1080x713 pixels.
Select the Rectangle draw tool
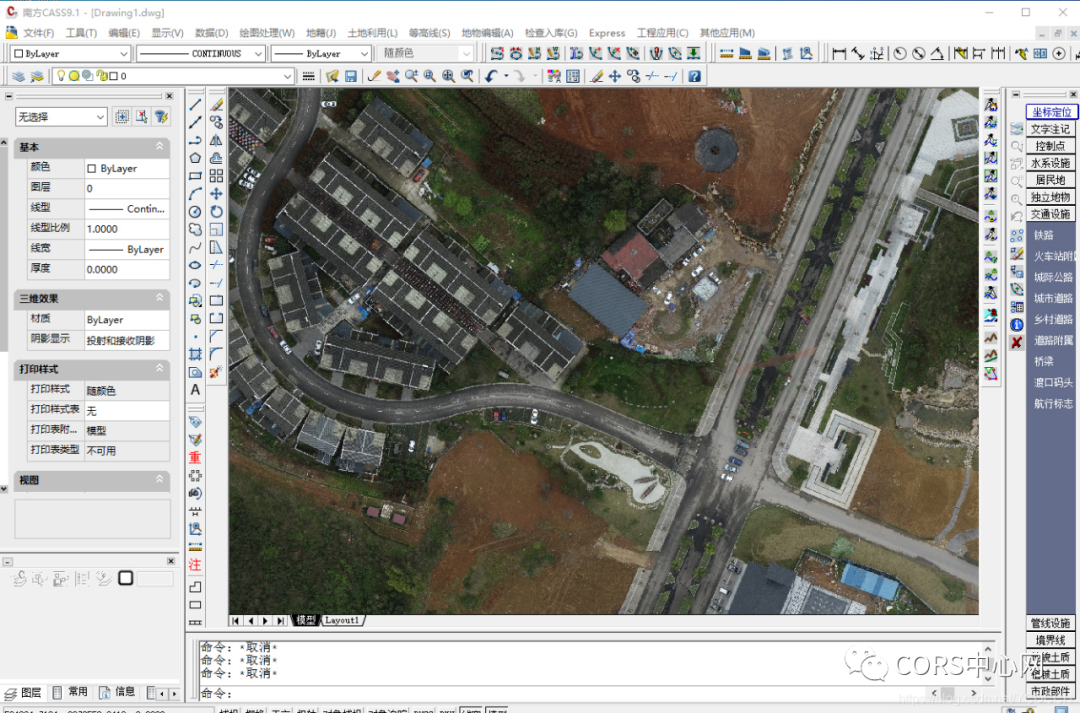tap(196, 176)
